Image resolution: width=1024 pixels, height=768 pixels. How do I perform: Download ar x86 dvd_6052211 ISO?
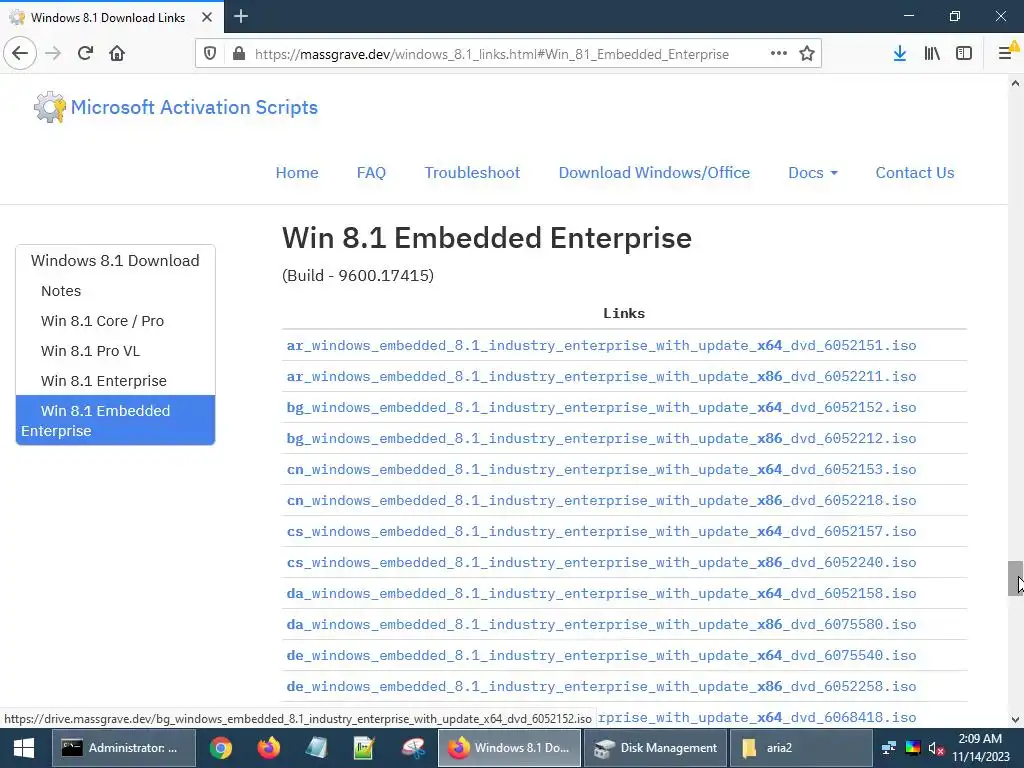point(601,376)
